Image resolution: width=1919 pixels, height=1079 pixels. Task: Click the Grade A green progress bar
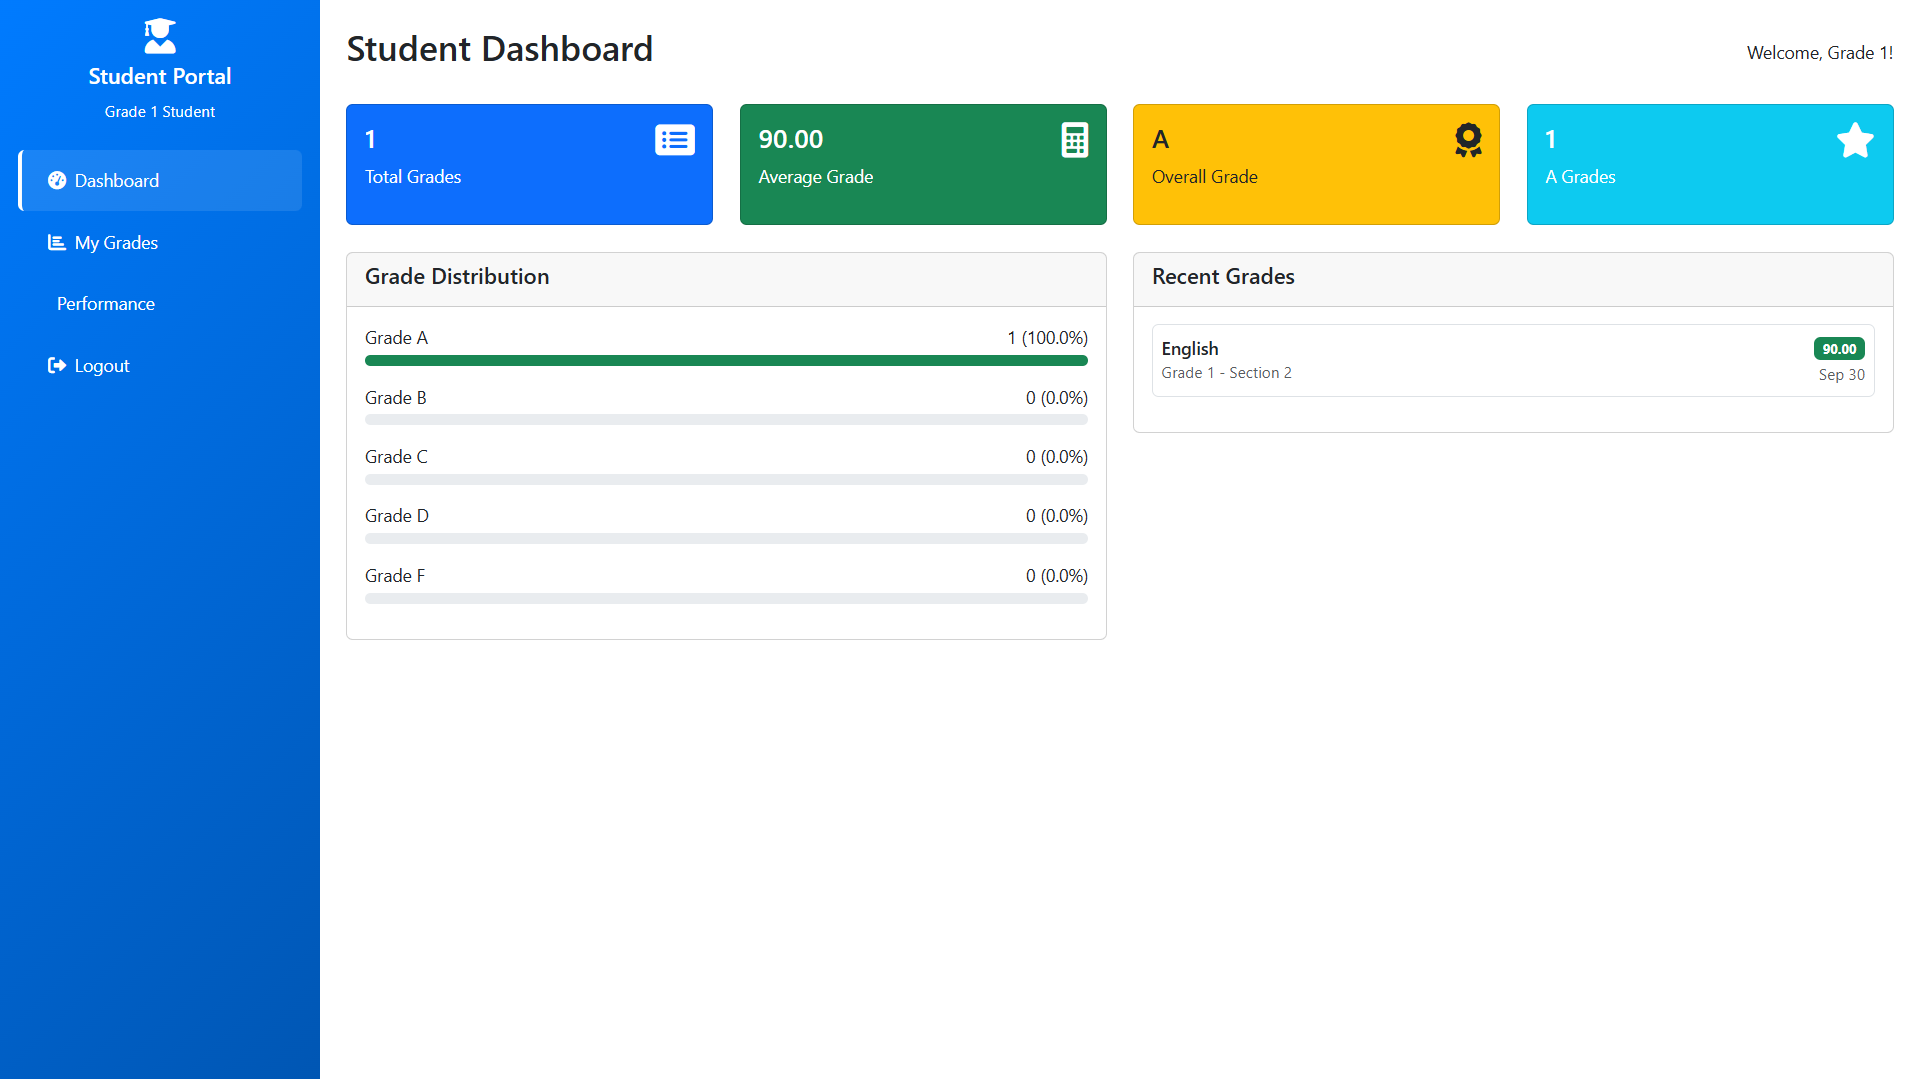[x=726, y=361]
